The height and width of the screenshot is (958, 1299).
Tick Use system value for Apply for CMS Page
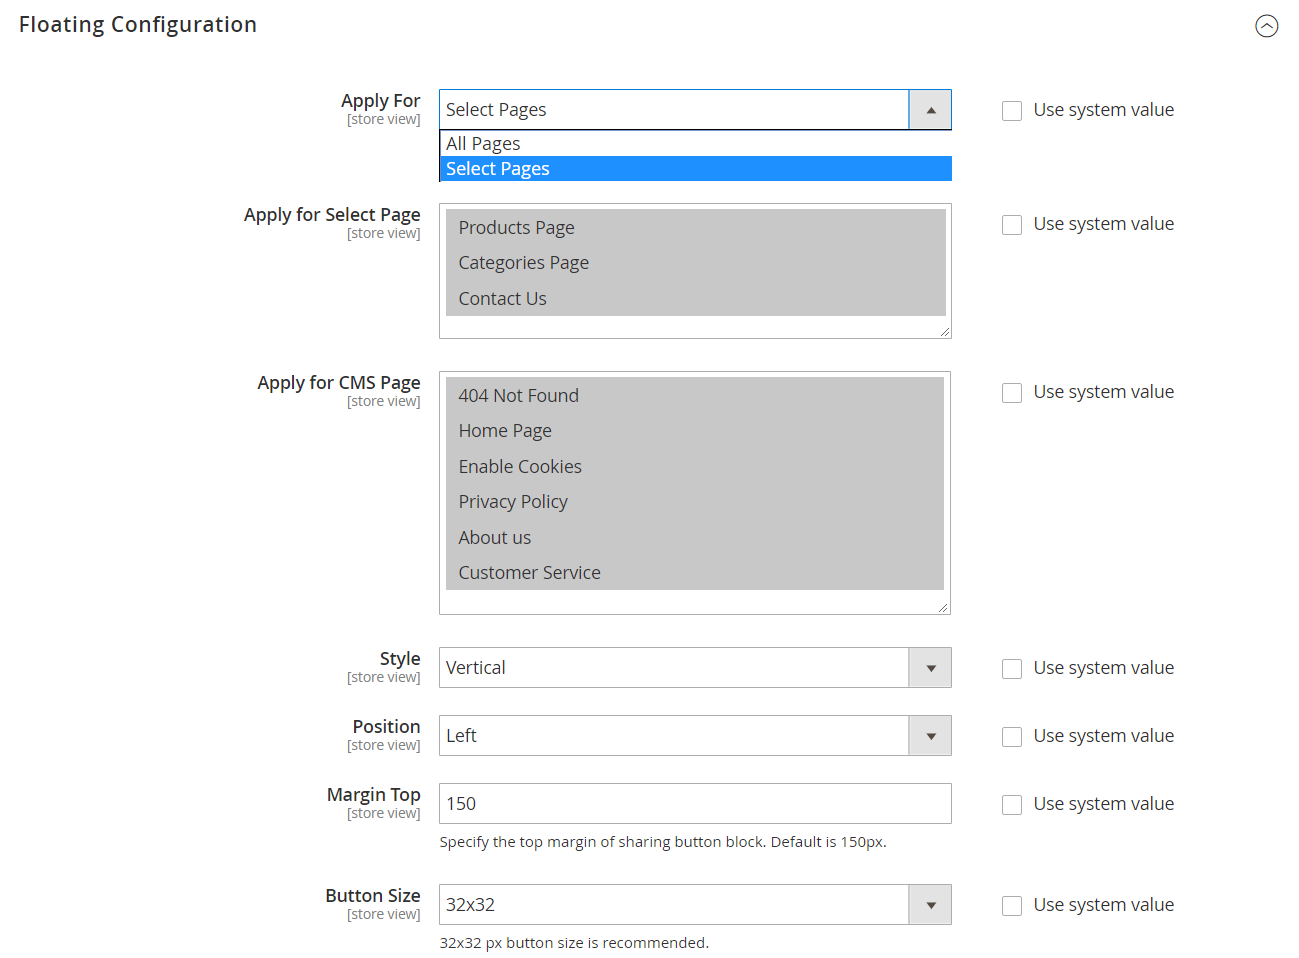[1012, 393]
